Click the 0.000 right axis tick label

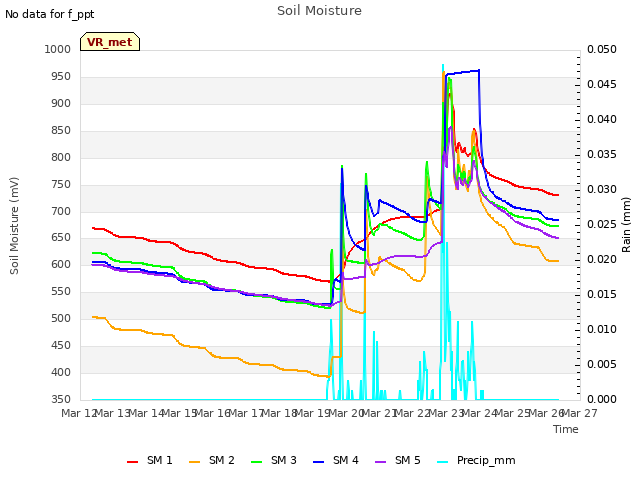602,399
